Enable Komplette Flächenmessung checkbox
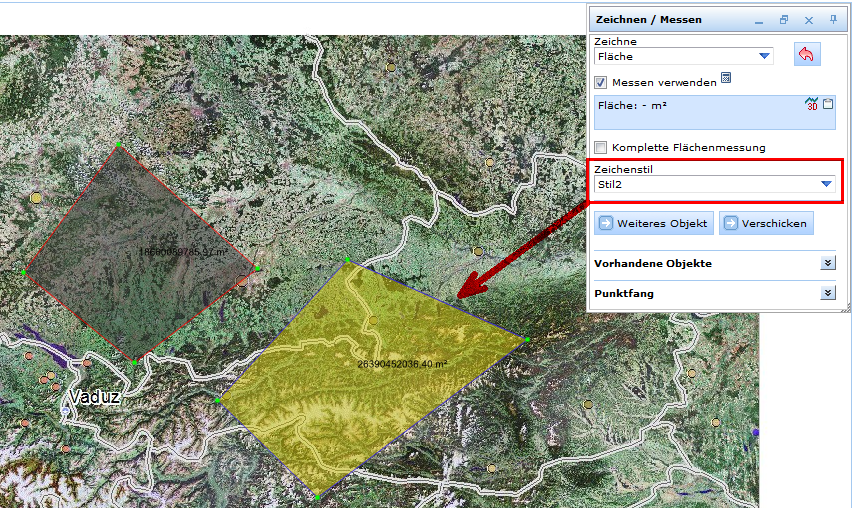This screenshot has width=853, height=508. point(601,147)
